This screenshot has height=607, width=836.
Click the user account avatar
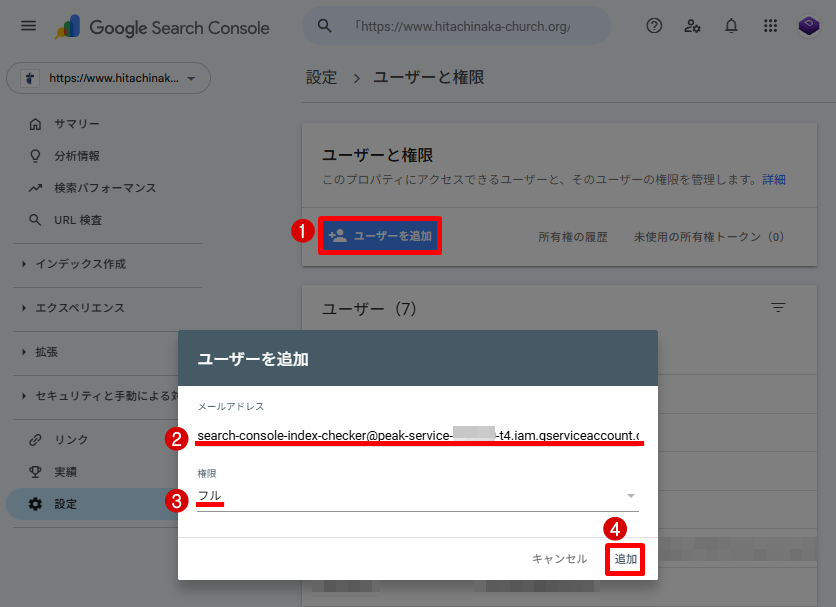[x=808, y=26]
